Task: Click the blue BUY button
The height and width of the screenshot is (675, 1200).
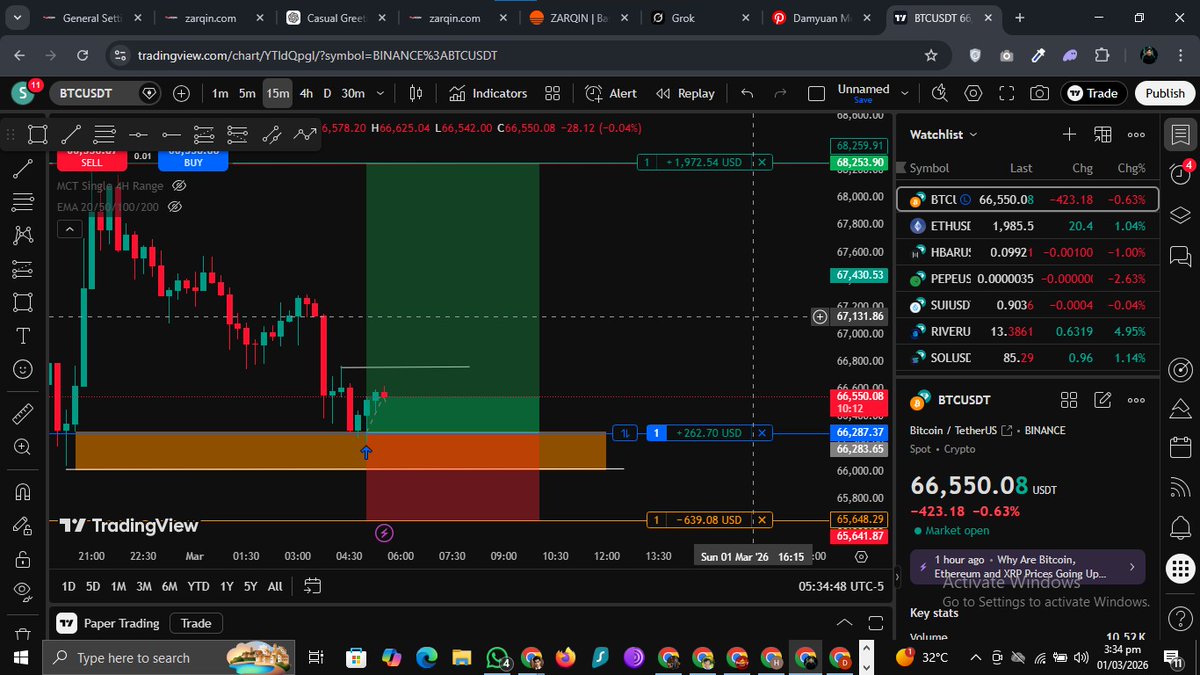Action: (x=193, y=160)
